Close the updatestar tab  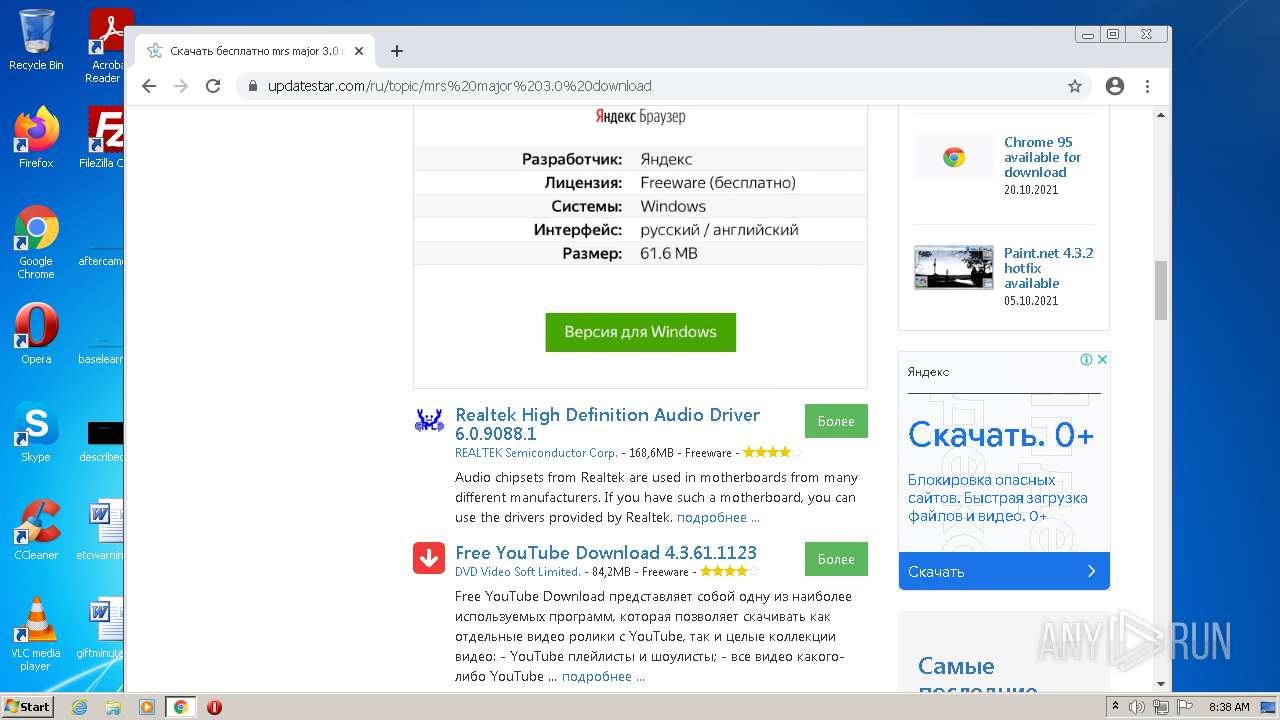(x=359, y=51)
